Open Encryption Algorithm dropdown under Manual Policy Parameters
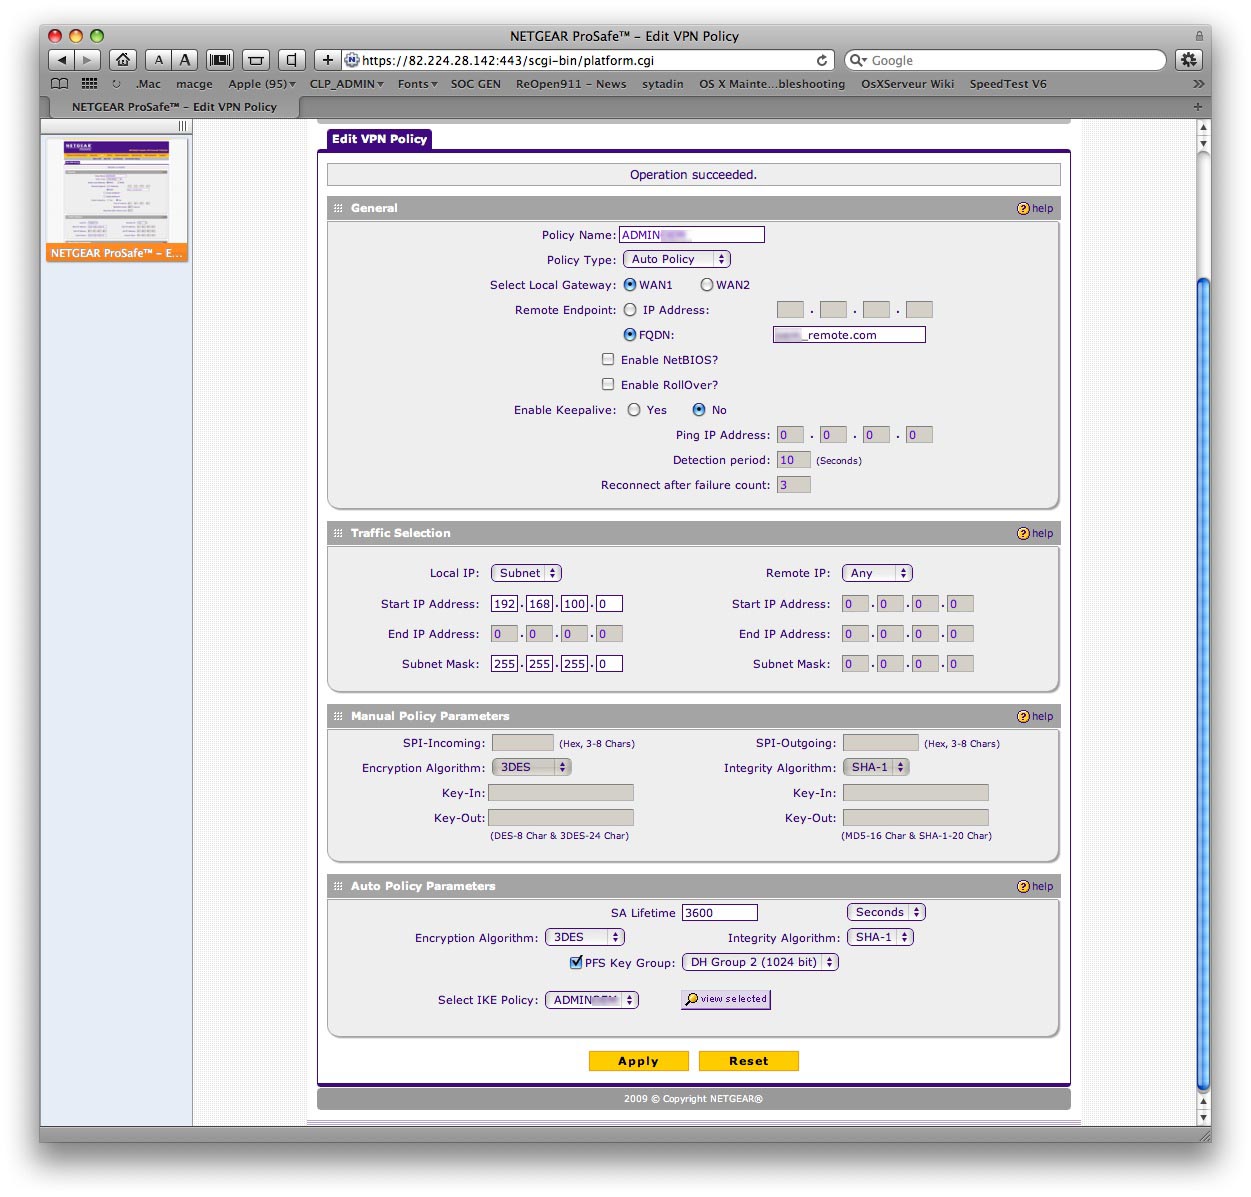This screenshot has width=1251, height=1197. 531,767
